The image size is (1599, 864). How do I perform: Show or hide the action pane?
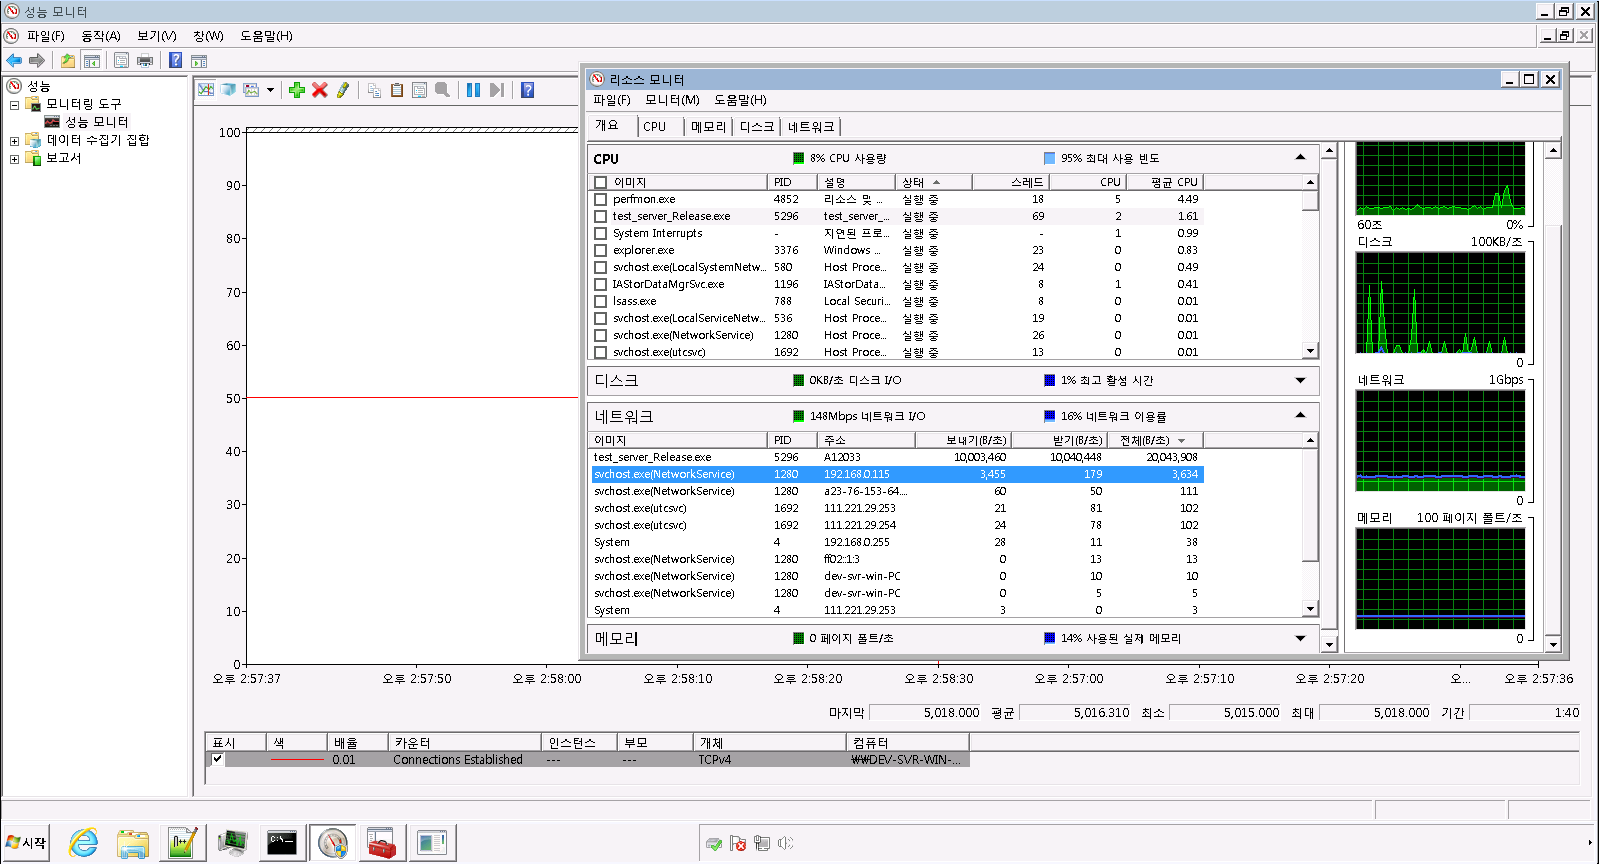click(199, 60)
